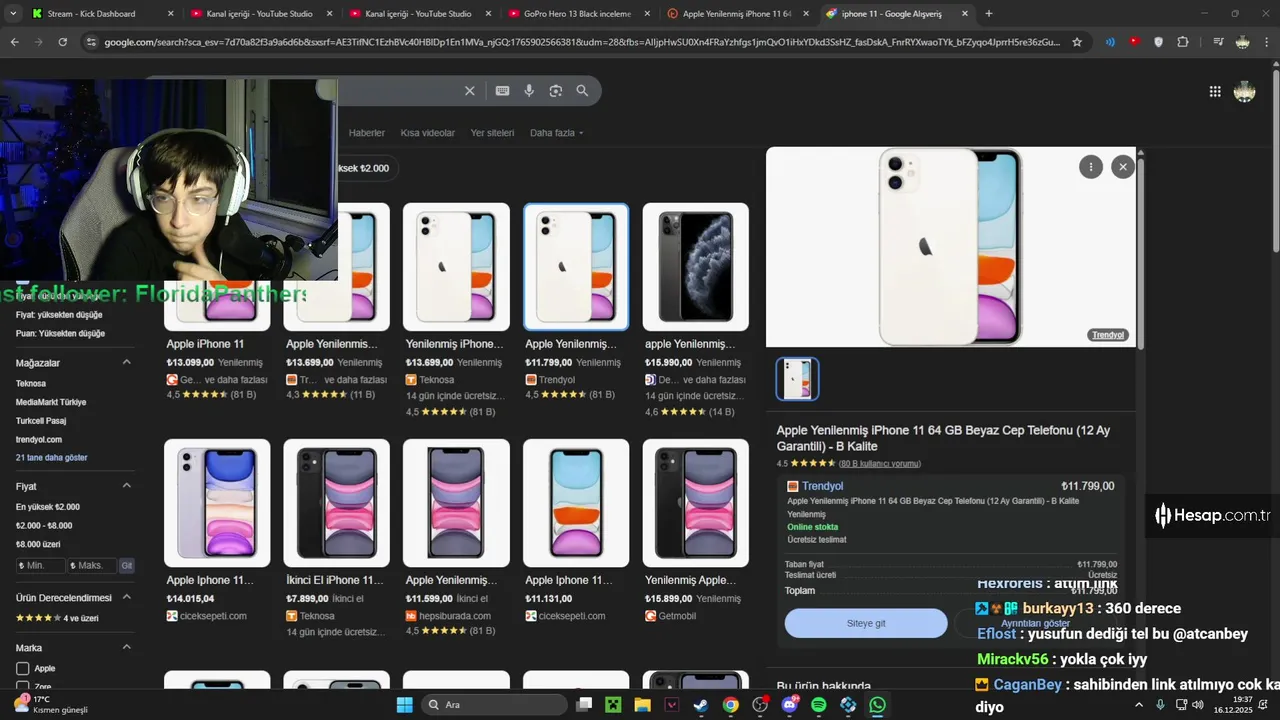This screenshot has width=1280, height=720.
Task: Open the Google apps grid
Action: point(1215,92)
